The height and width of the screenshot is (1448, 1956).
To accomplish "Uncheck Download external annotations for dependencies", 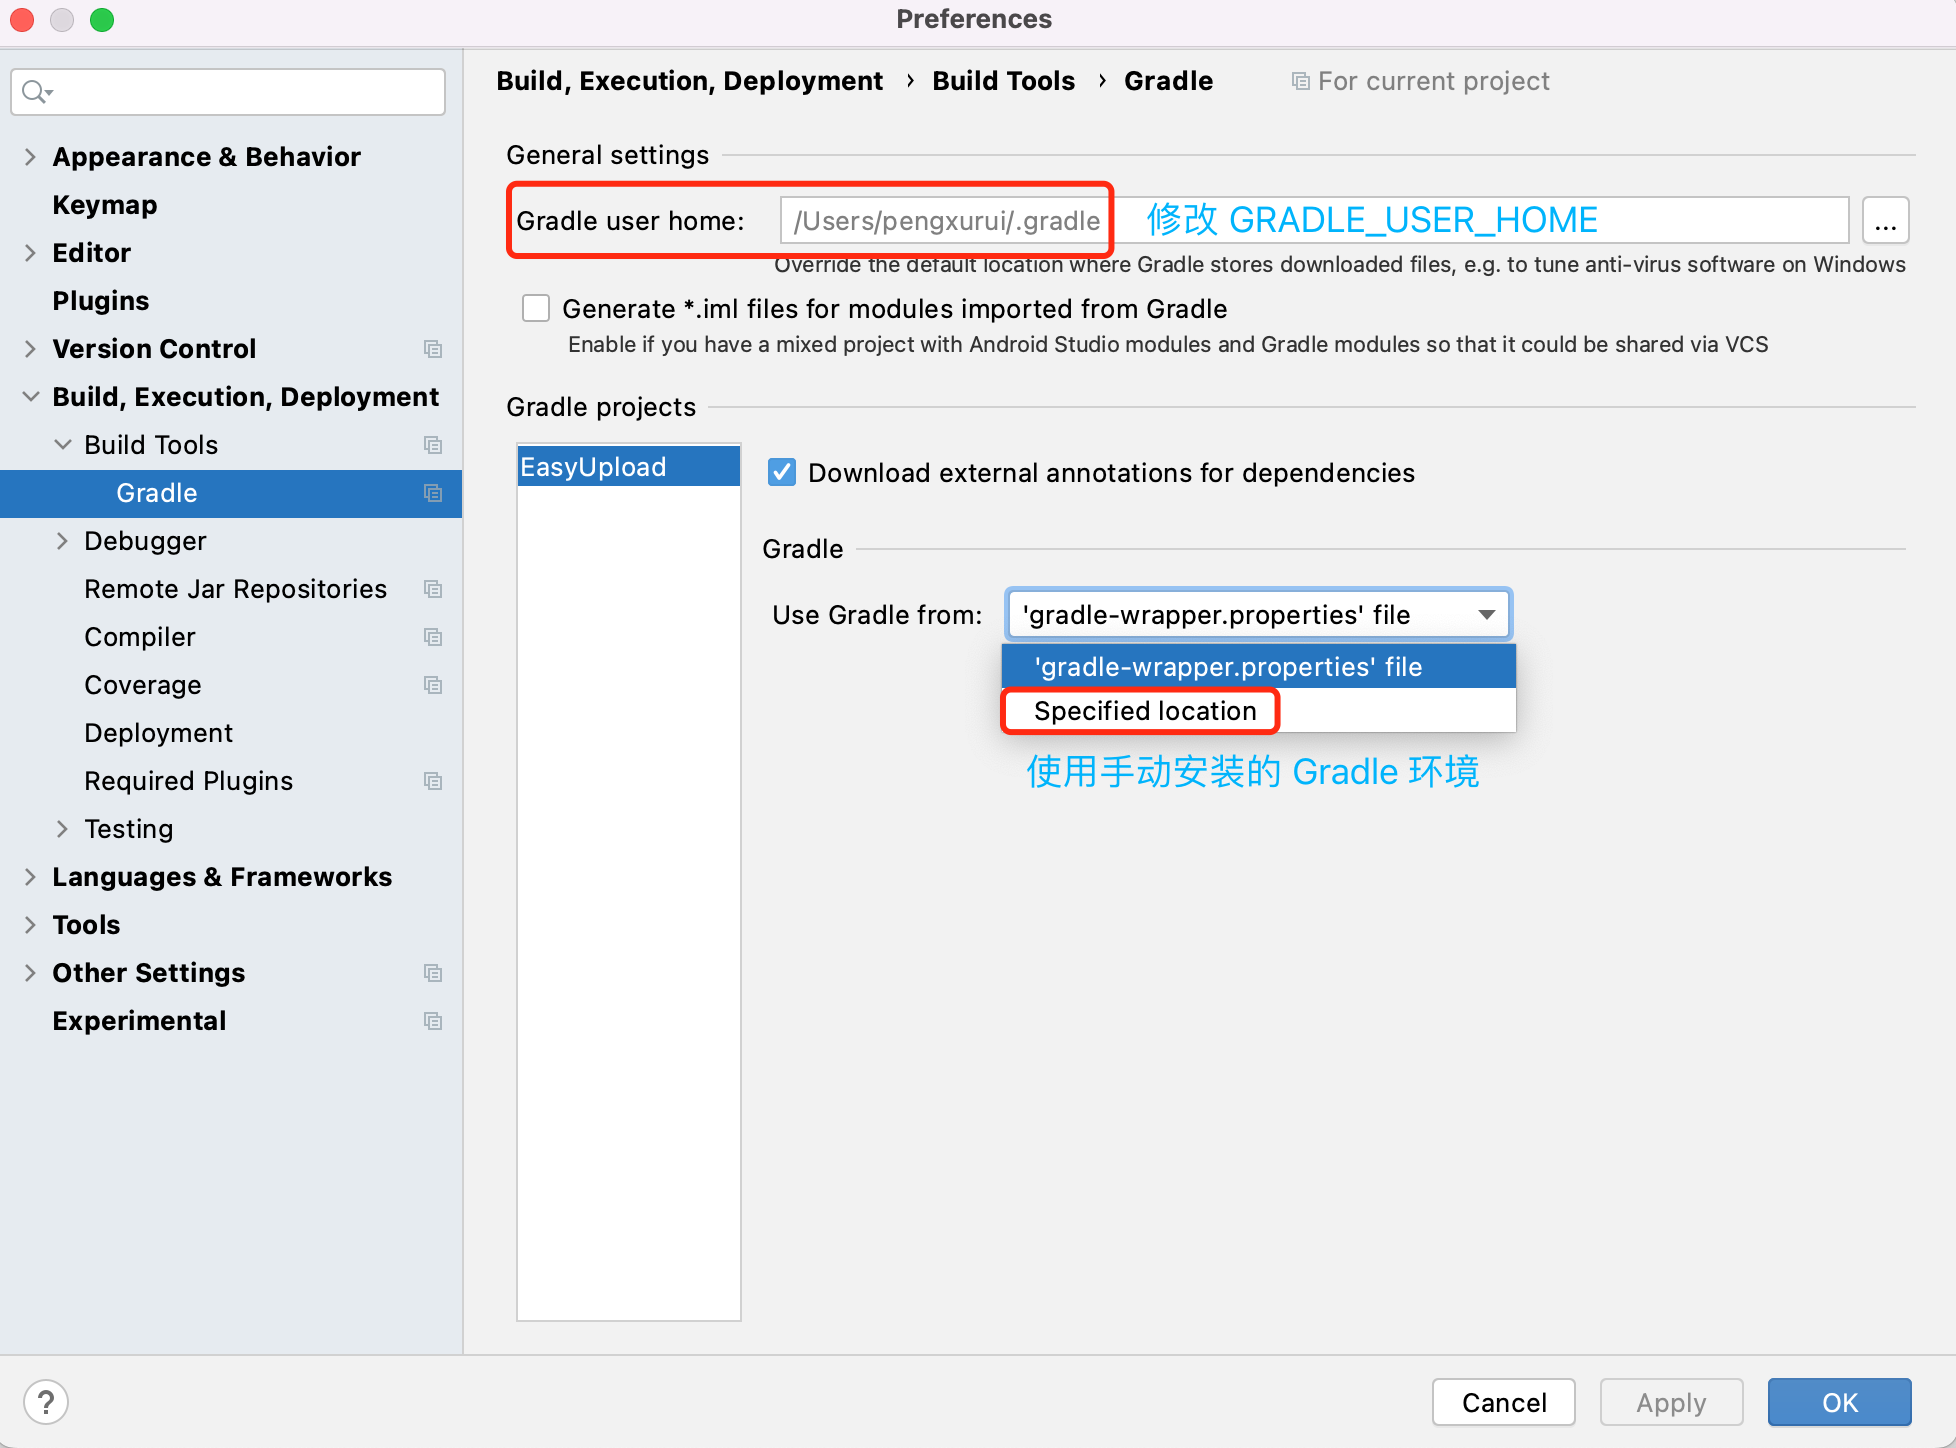I will pyautogui.click(x=782, y=472).
